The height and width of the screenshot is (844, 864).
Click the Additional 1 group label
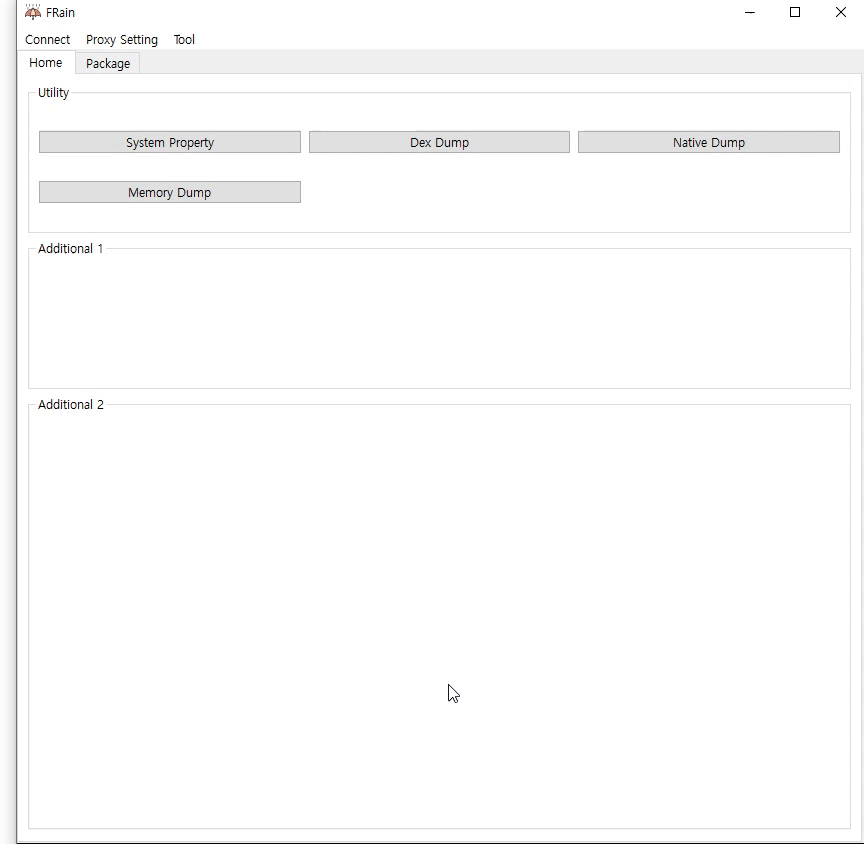point(71,248)
